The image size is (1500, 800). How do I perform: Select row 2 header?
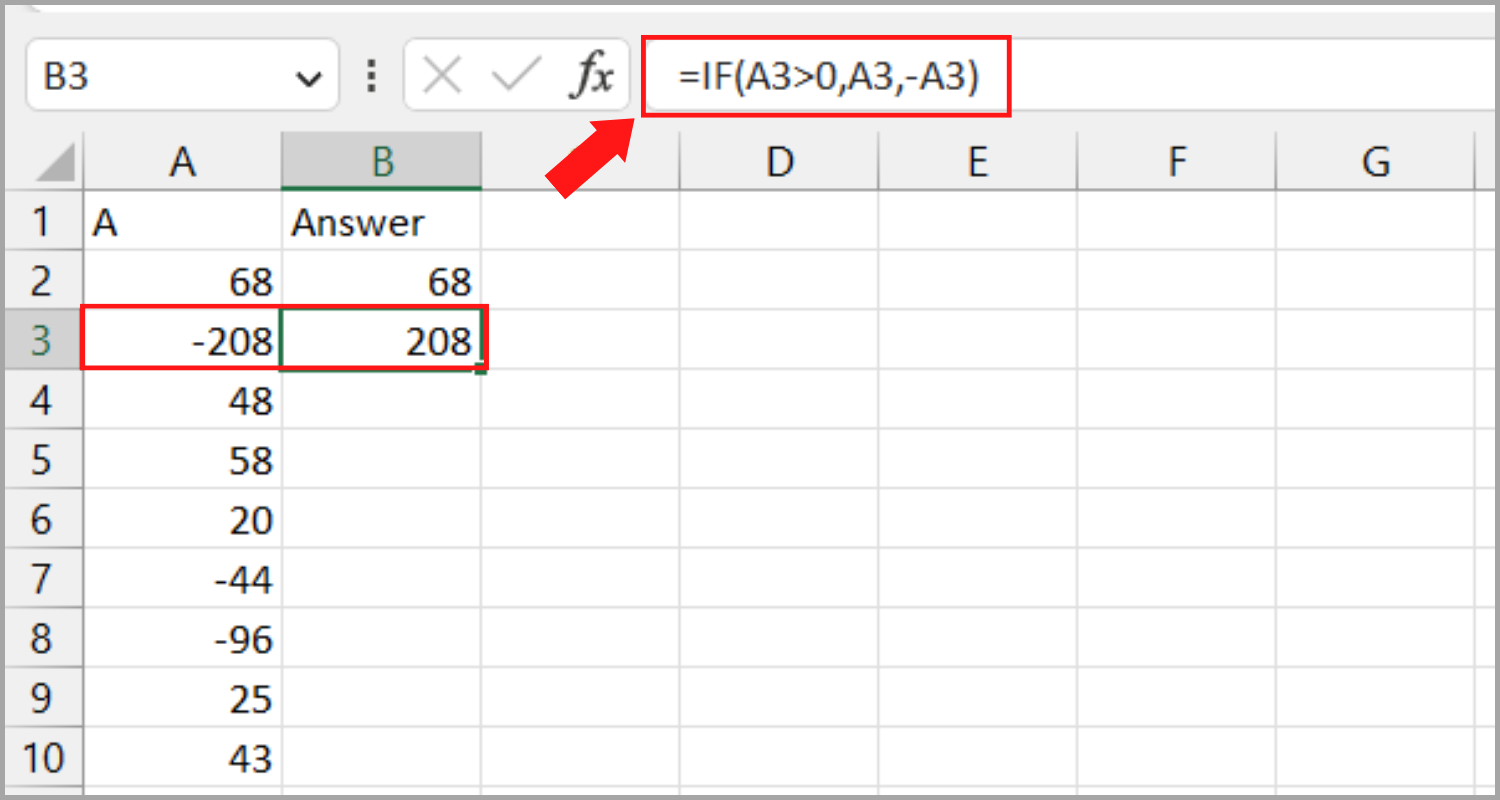42,281
